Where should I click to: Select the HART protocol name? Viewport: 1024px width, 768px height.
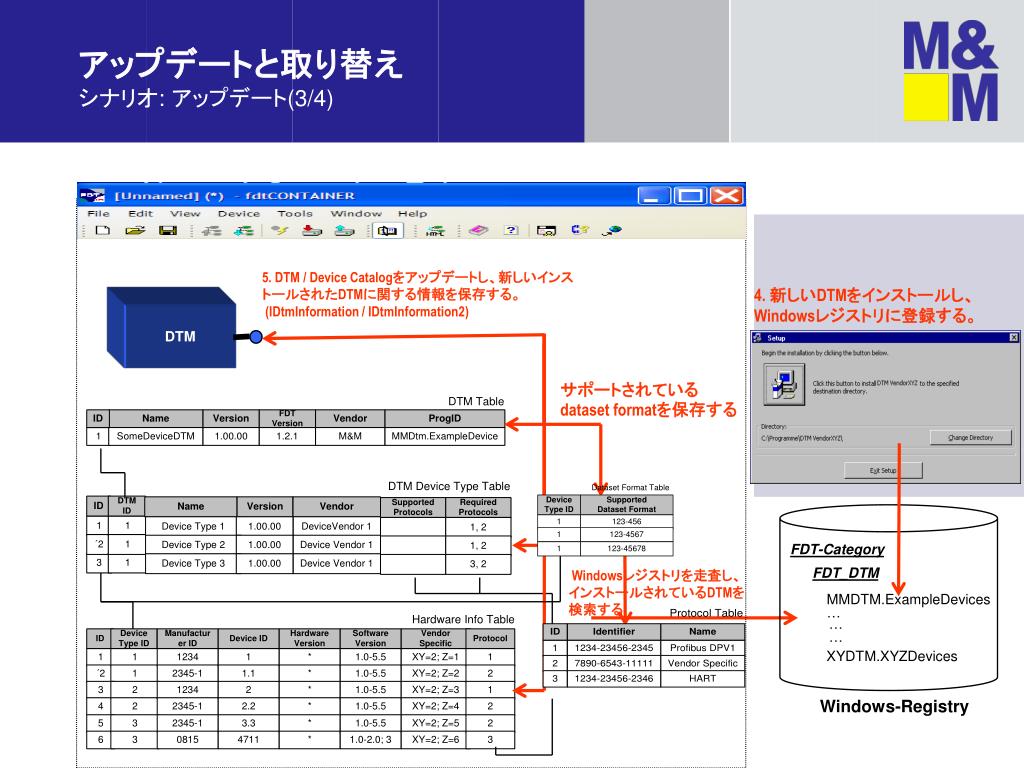[x=703, y=679]
